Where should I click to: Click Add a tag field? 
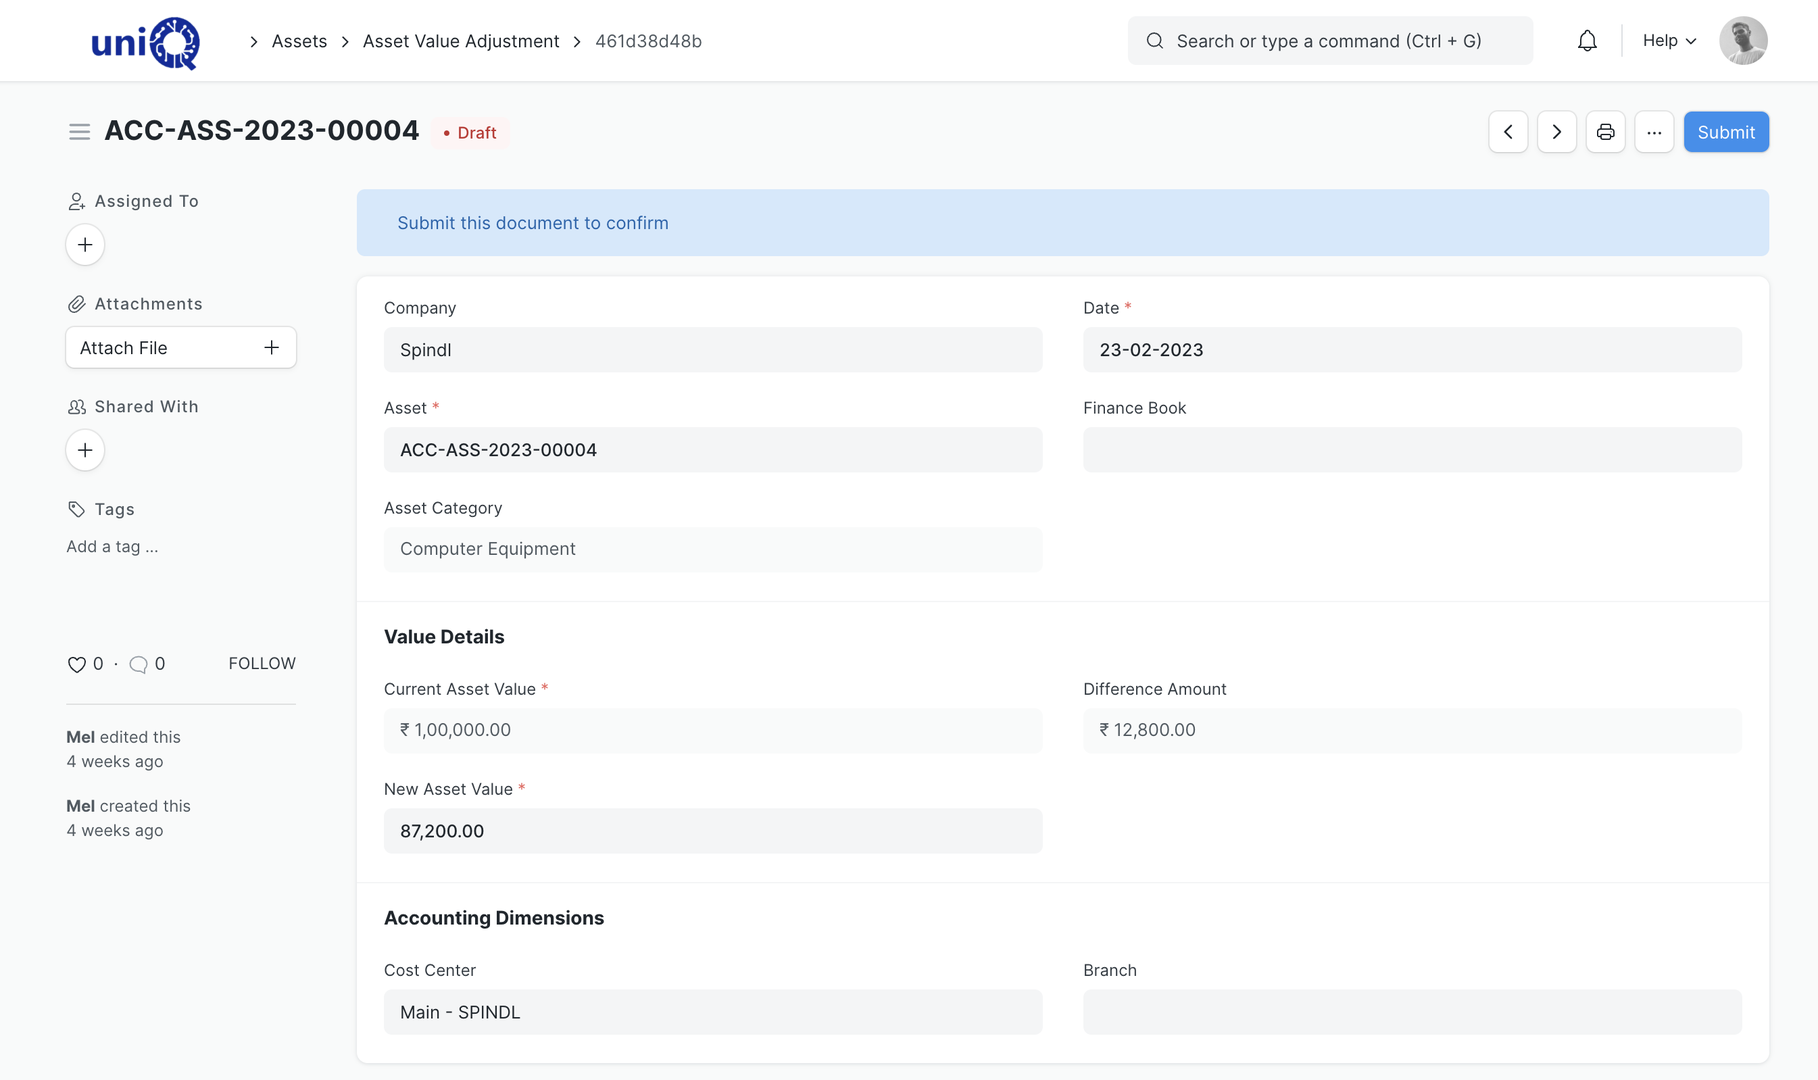(112, 547)
